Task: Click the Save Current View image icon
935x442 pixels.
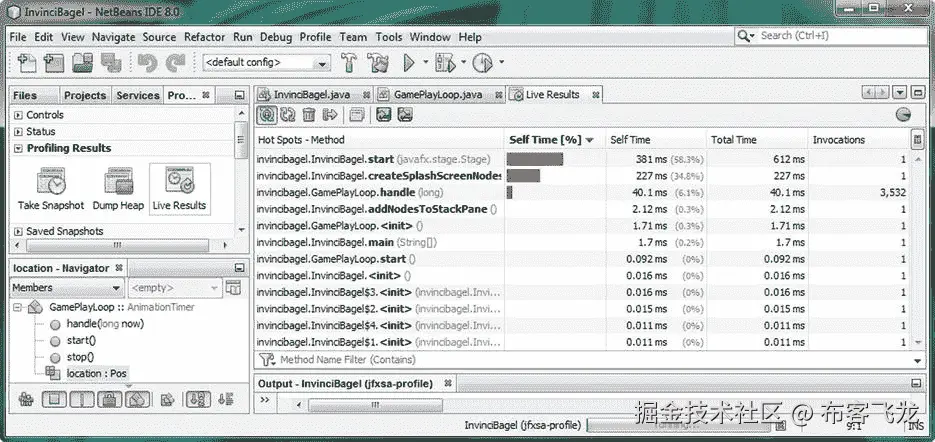Action: (x=384, y=115)
